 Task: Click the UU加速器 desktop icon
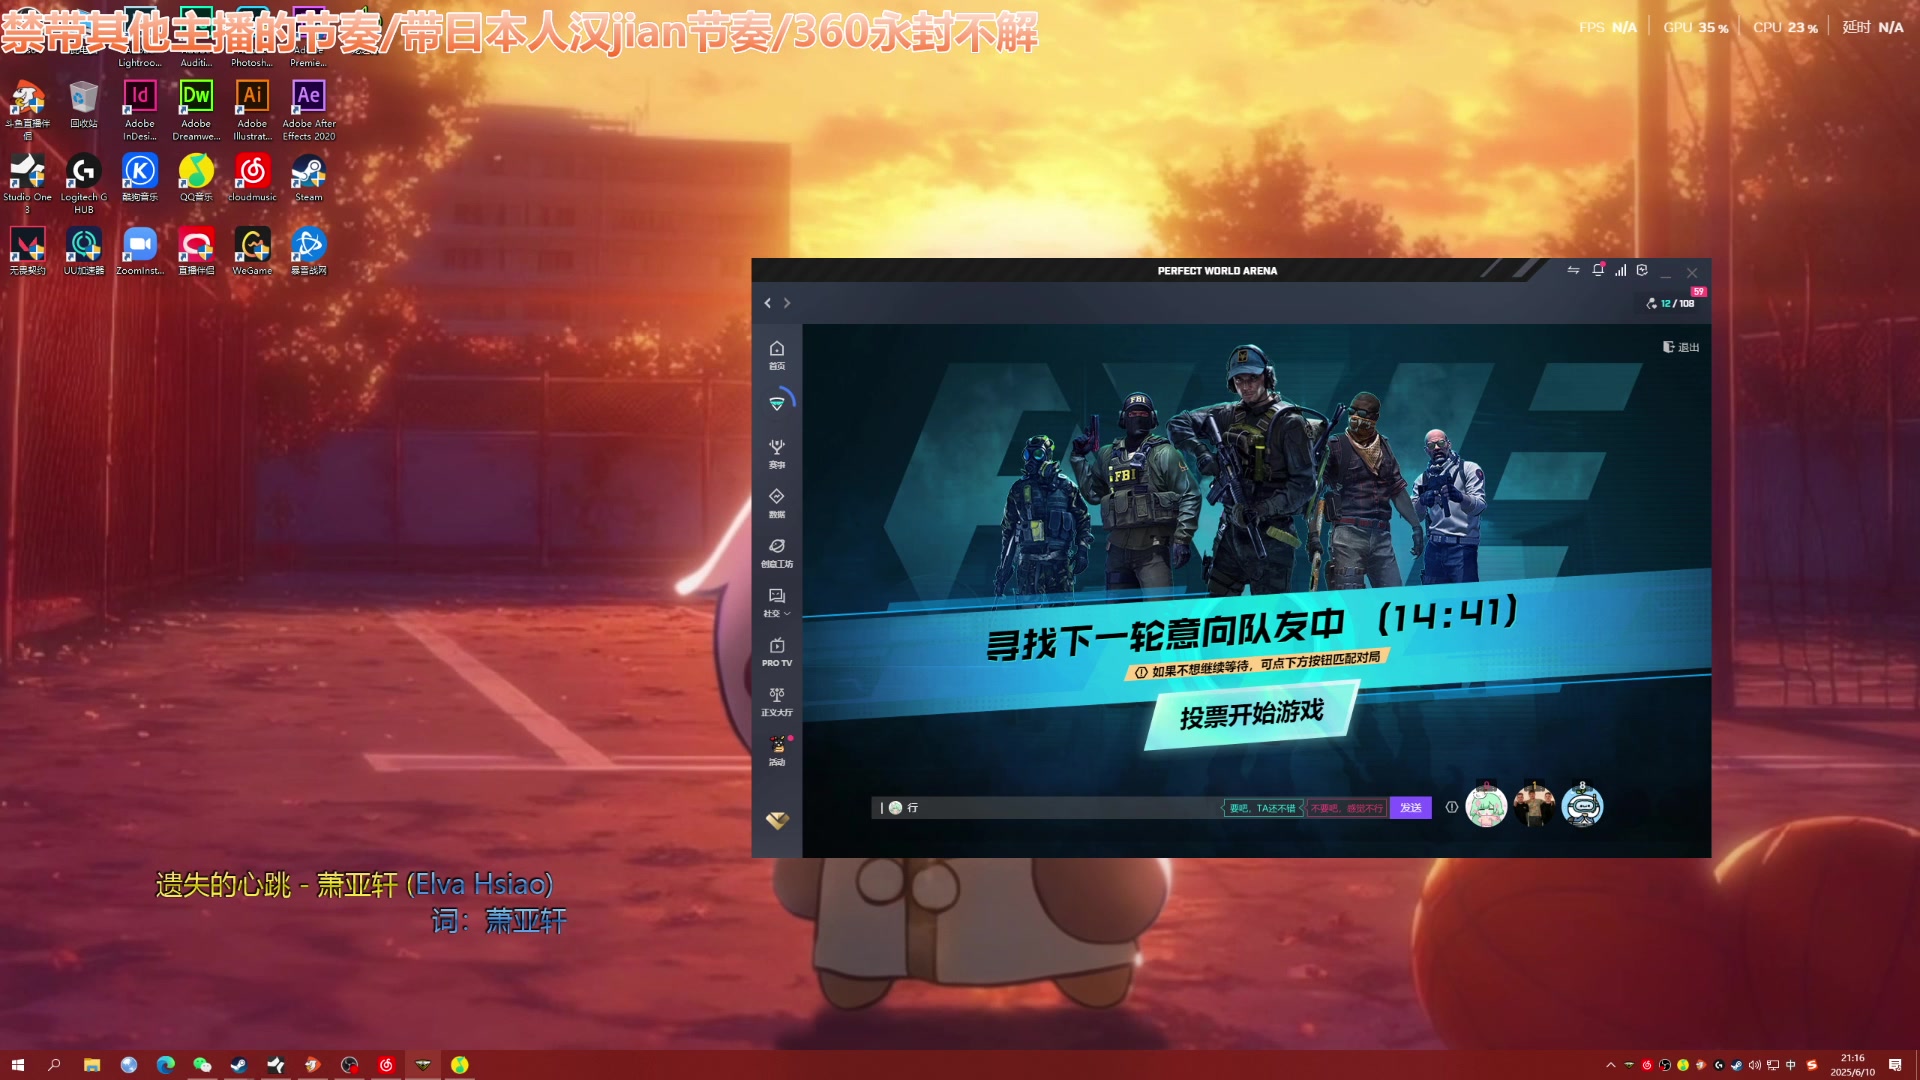click(x=84, y=250)
